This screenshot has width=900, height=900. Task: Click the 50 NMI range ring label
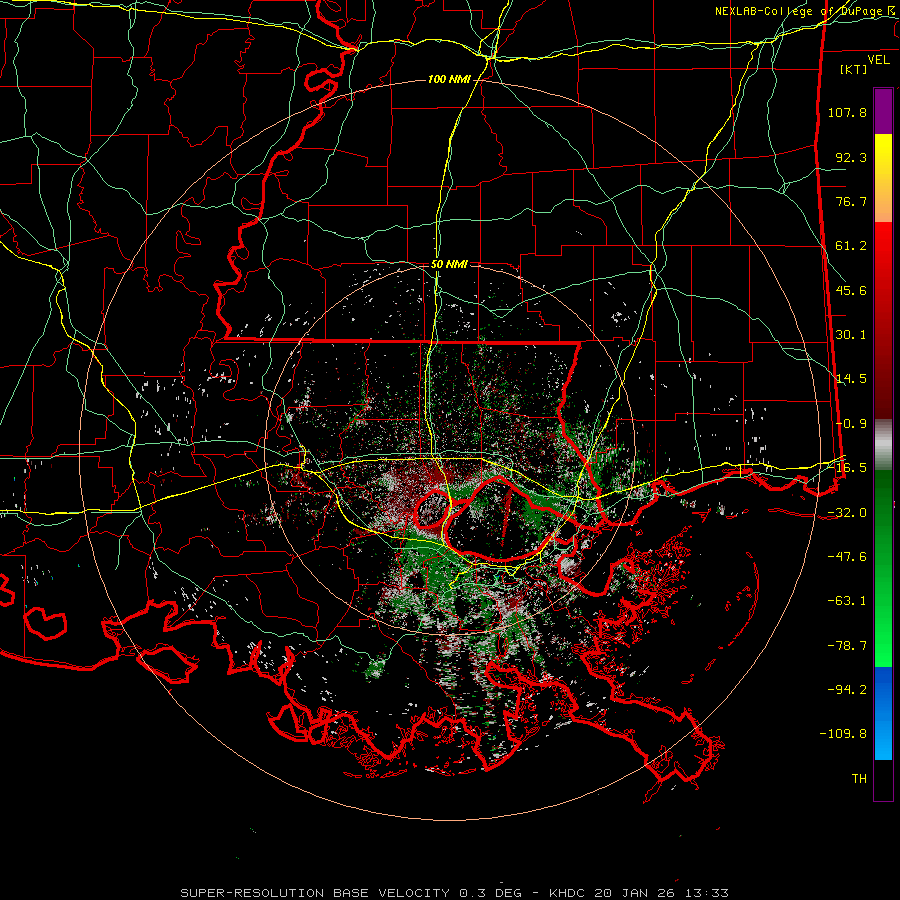[449, 265]
